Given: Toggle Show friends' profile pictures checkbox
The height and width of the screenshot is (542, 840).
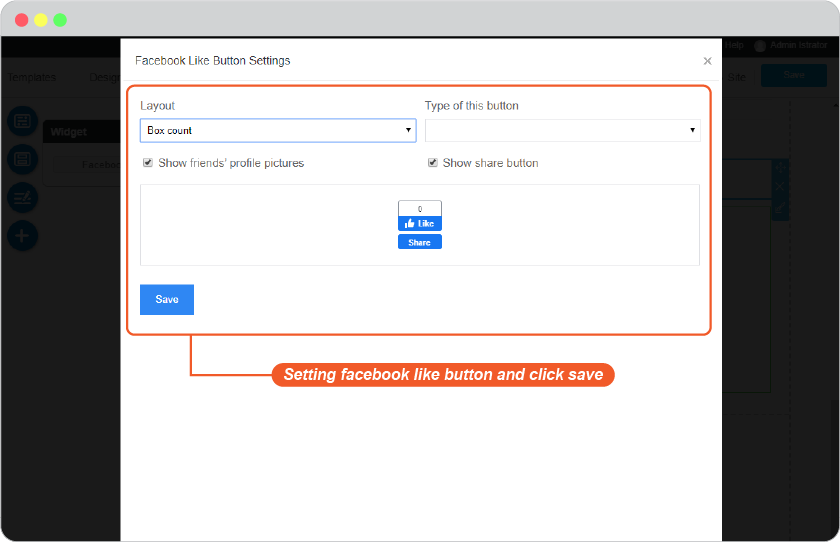Looking at the screenshot, I should pyautogui.click(x=148, y=163).
